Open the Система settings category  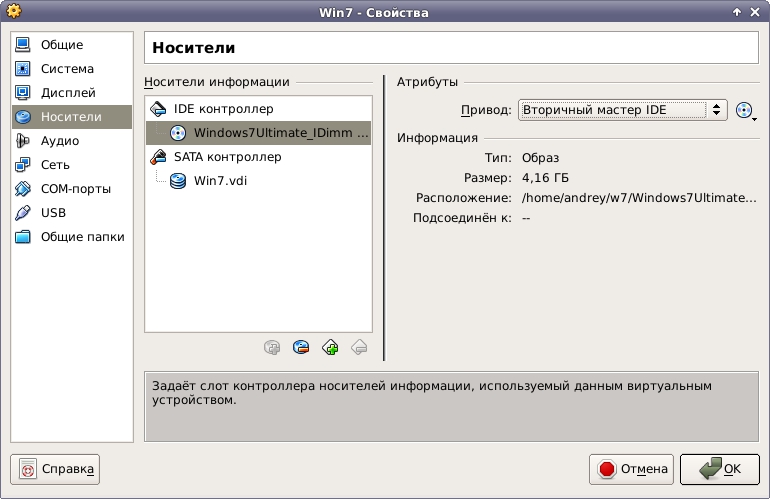[72, 69]
